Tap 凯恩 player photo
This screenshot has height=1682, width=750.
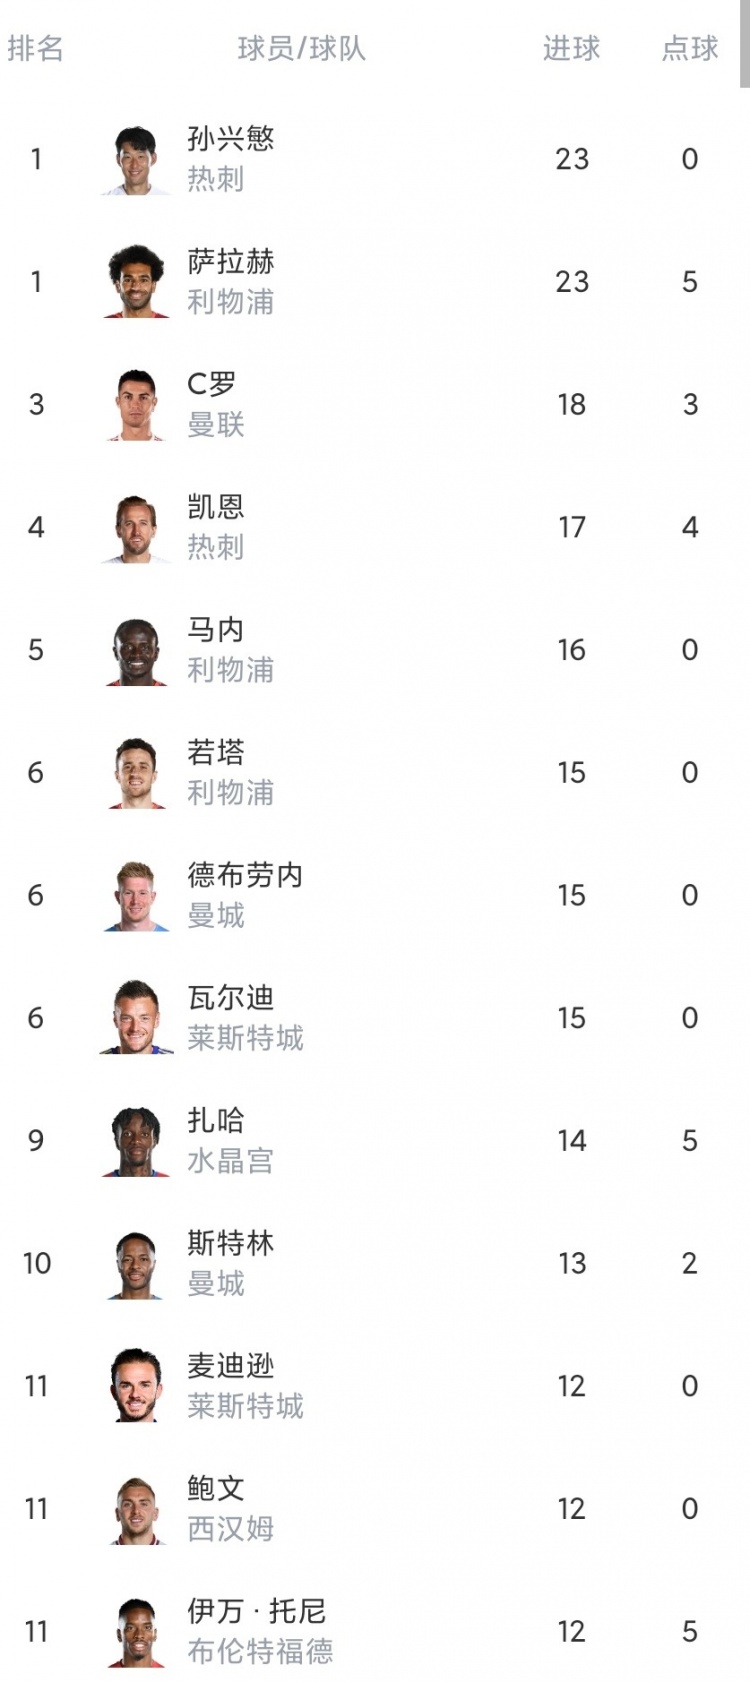click(x=136, y=527)
